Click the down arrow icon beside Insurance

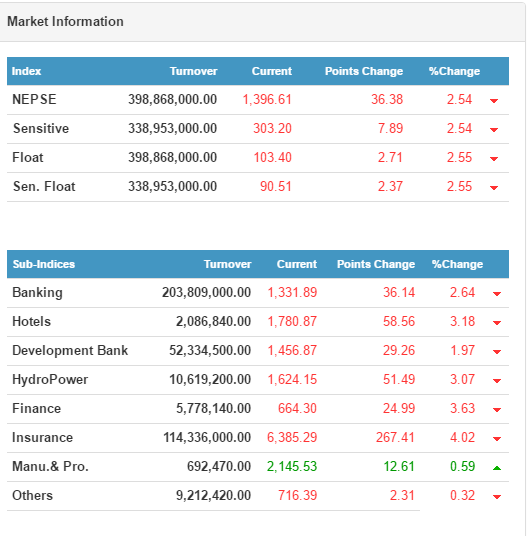[x=497, y=439]
